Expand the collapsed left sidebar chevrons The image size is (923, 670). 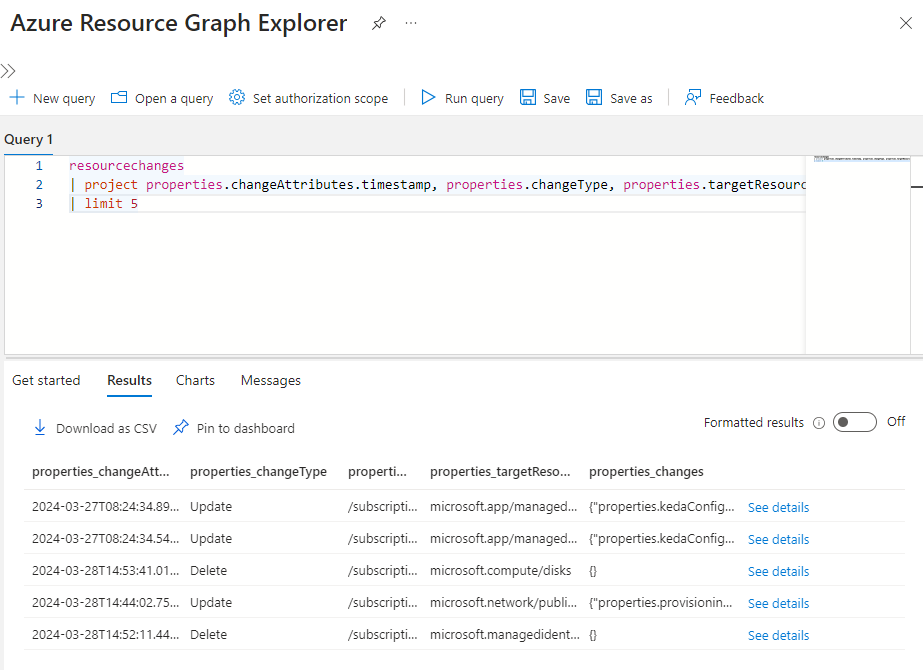(8, 71)
